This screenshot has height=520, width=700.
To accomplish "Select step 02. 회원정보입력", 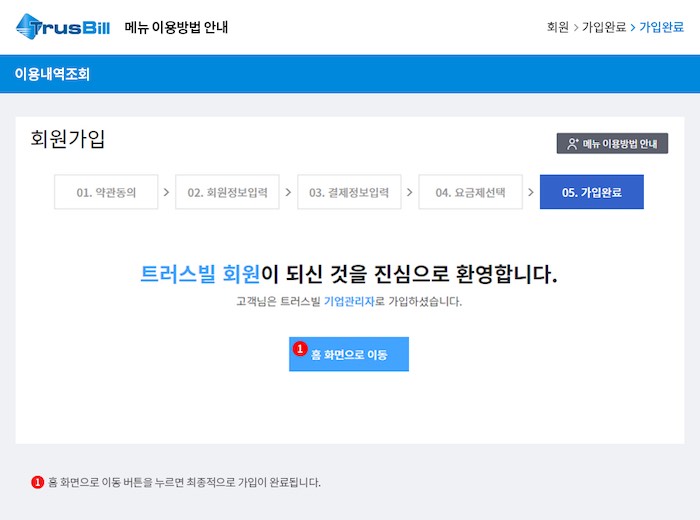I will [227, 192].
